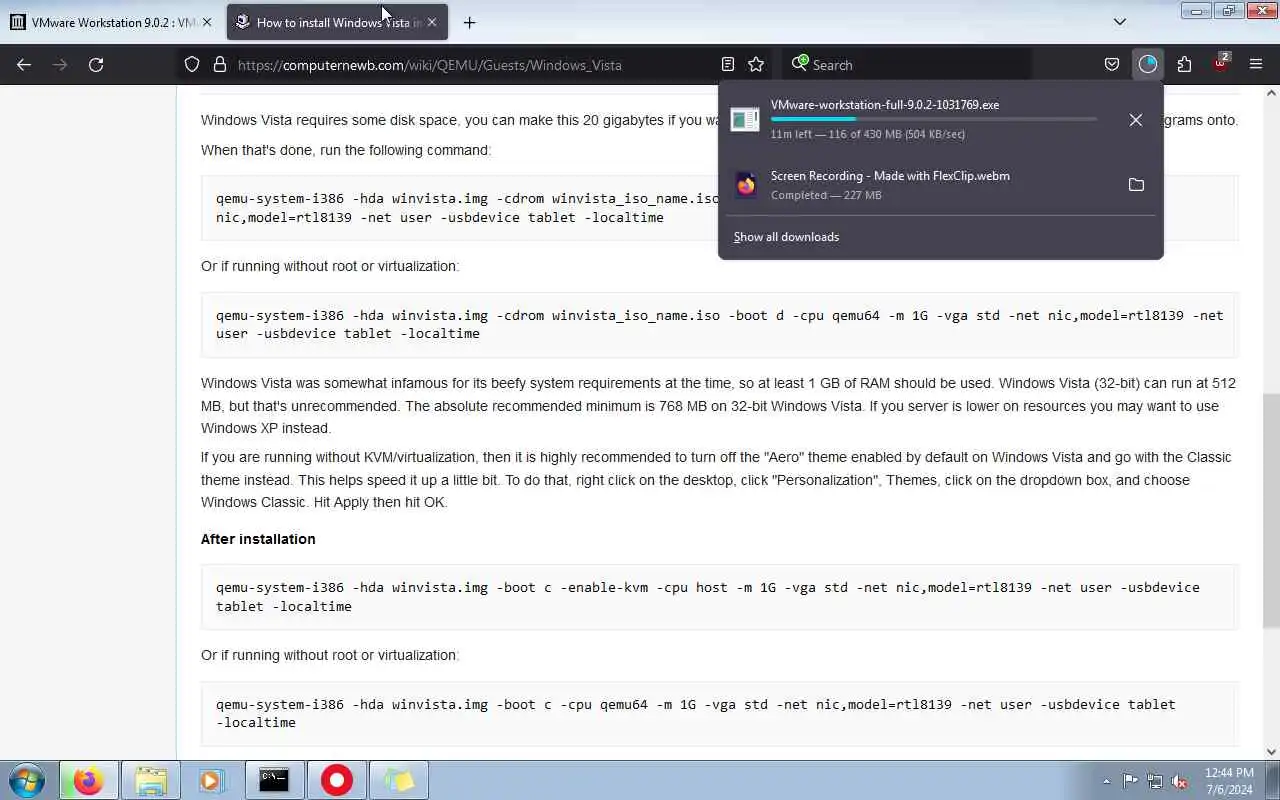The image size is (1280, 800).
Task: Open tracking protection shield icon
Action: coord(192,64)
